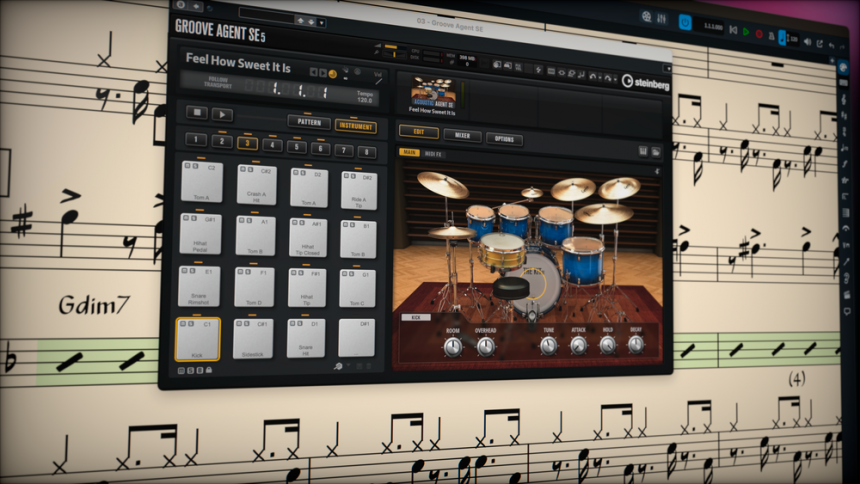Image resolution: width=860 pixels, height=484 pixels.
Task: Trigger the Hihat Pedal pad G#1
Action: 201,234
